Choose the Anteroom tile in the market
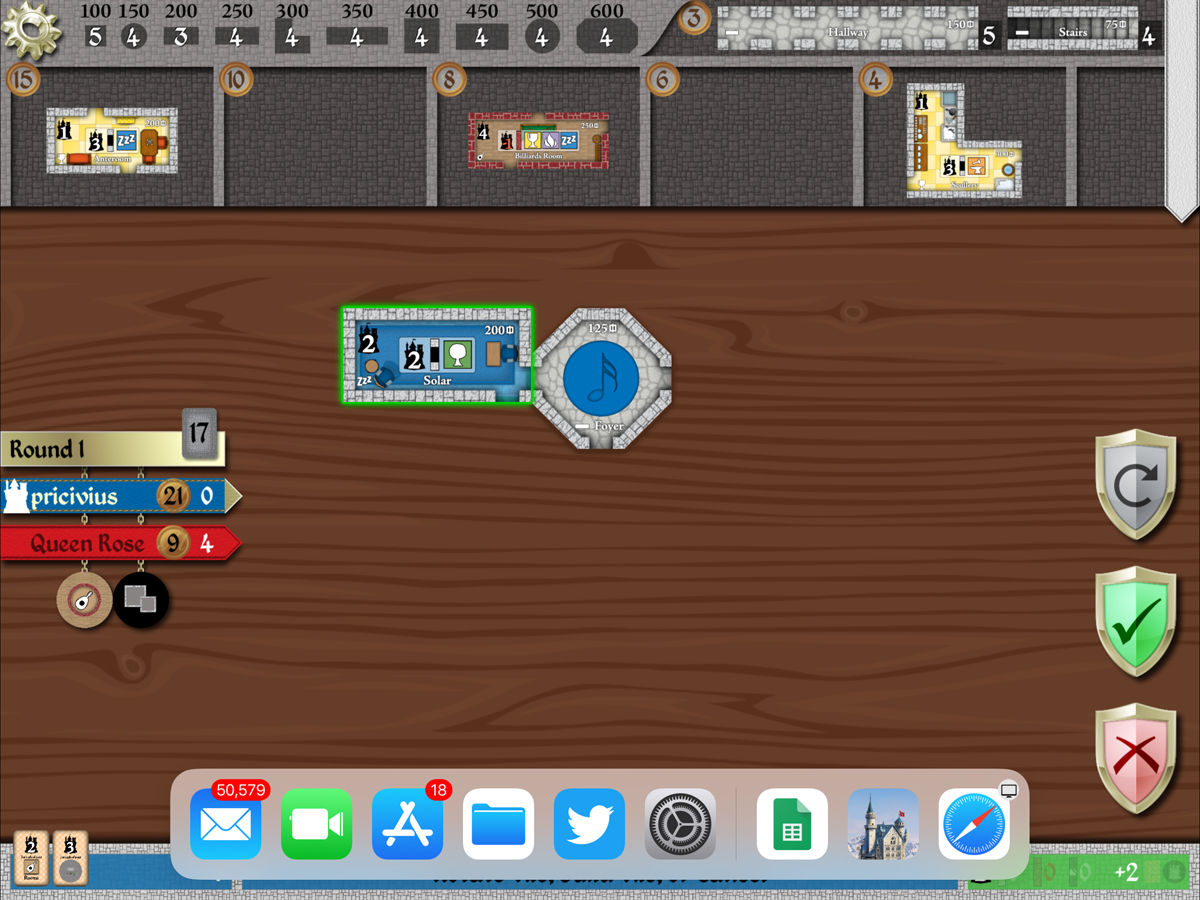The width and height of the screenshot is (1200, 900). (x=112, y=141)
